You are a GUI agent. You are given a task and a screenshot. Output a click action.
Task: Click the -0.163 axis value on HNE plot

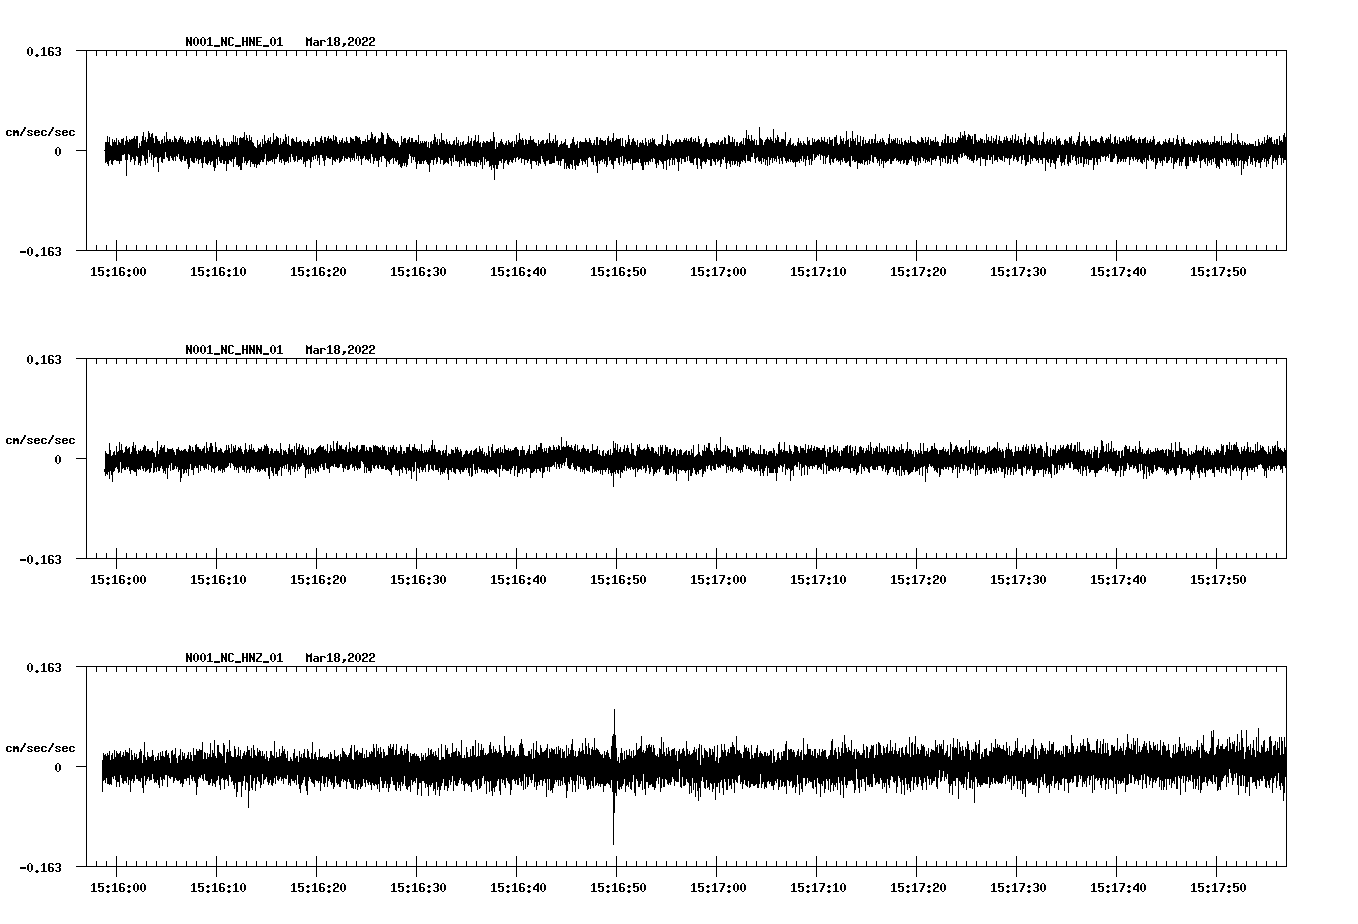pyautogui.click(x=40, y=251)
